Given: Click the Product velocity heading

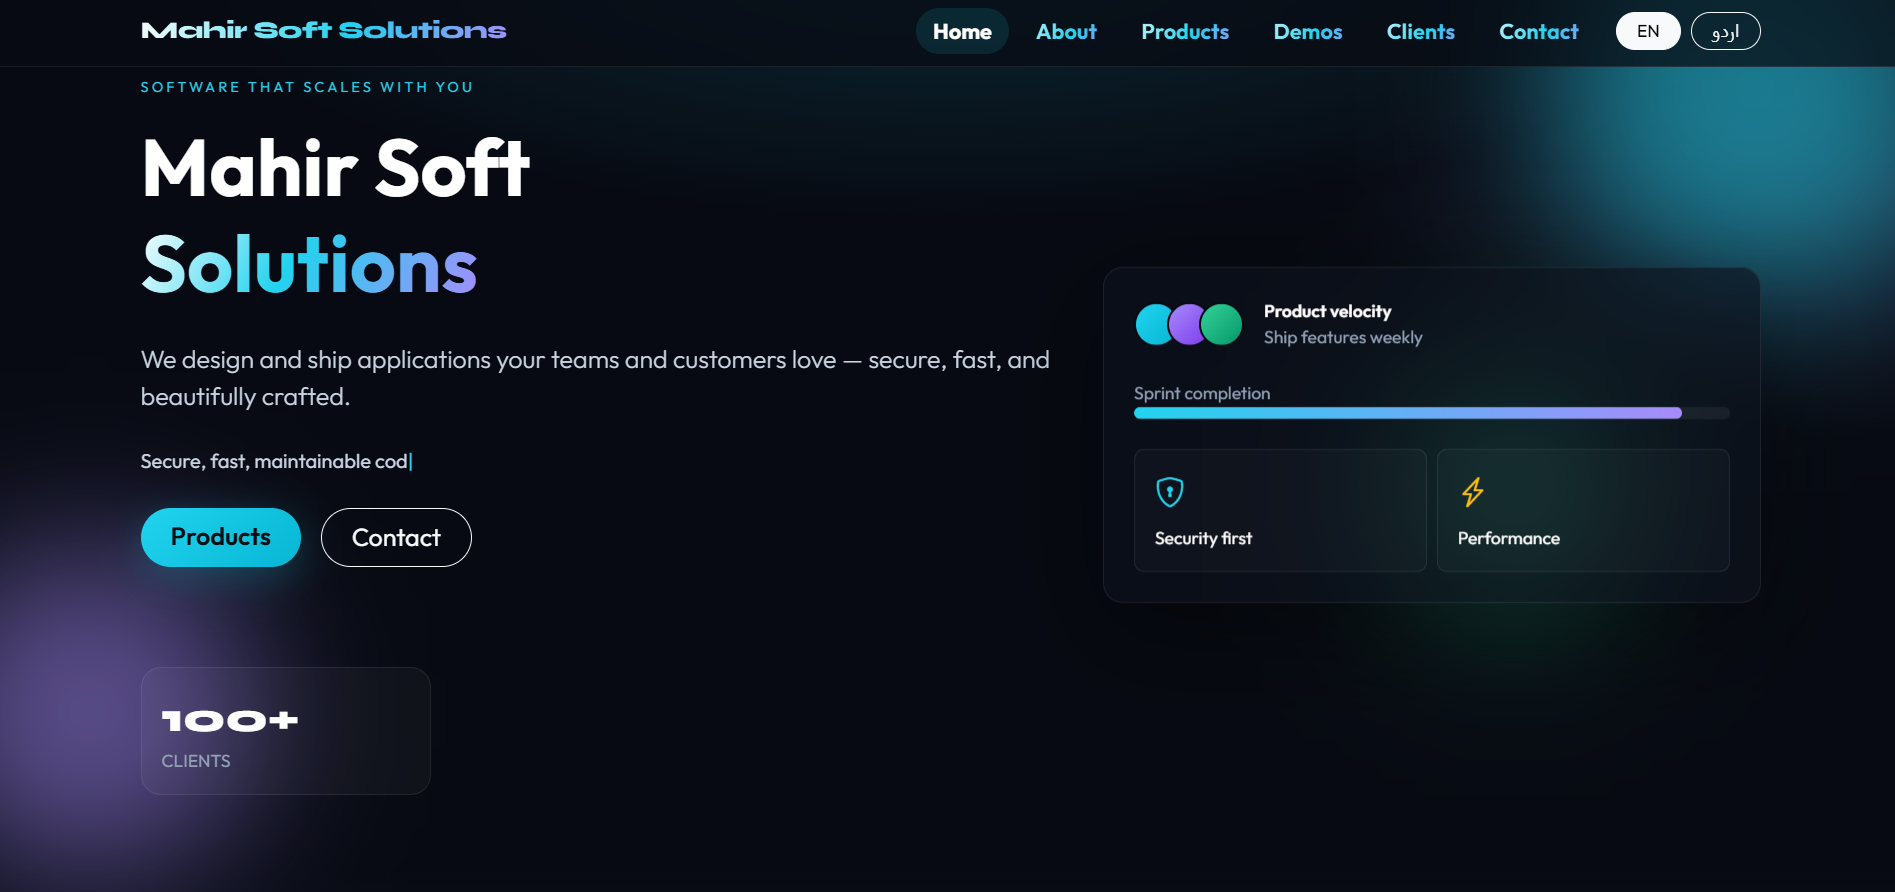Looking at the screenshot, I should pos(1327,311).
